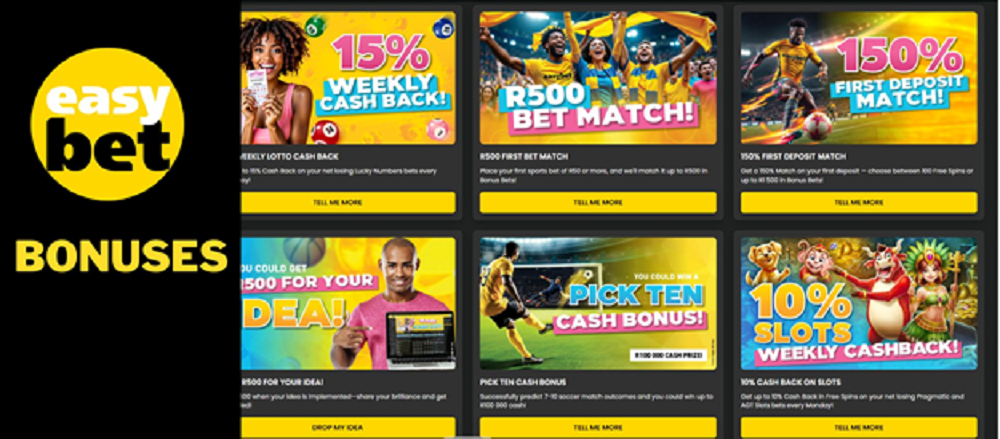Image resolution: width=1000 pixels, height=439 pixels.
Task: Click Tell Me More under 10% Cash Back on Slots
Action: (x=858, y=428)
